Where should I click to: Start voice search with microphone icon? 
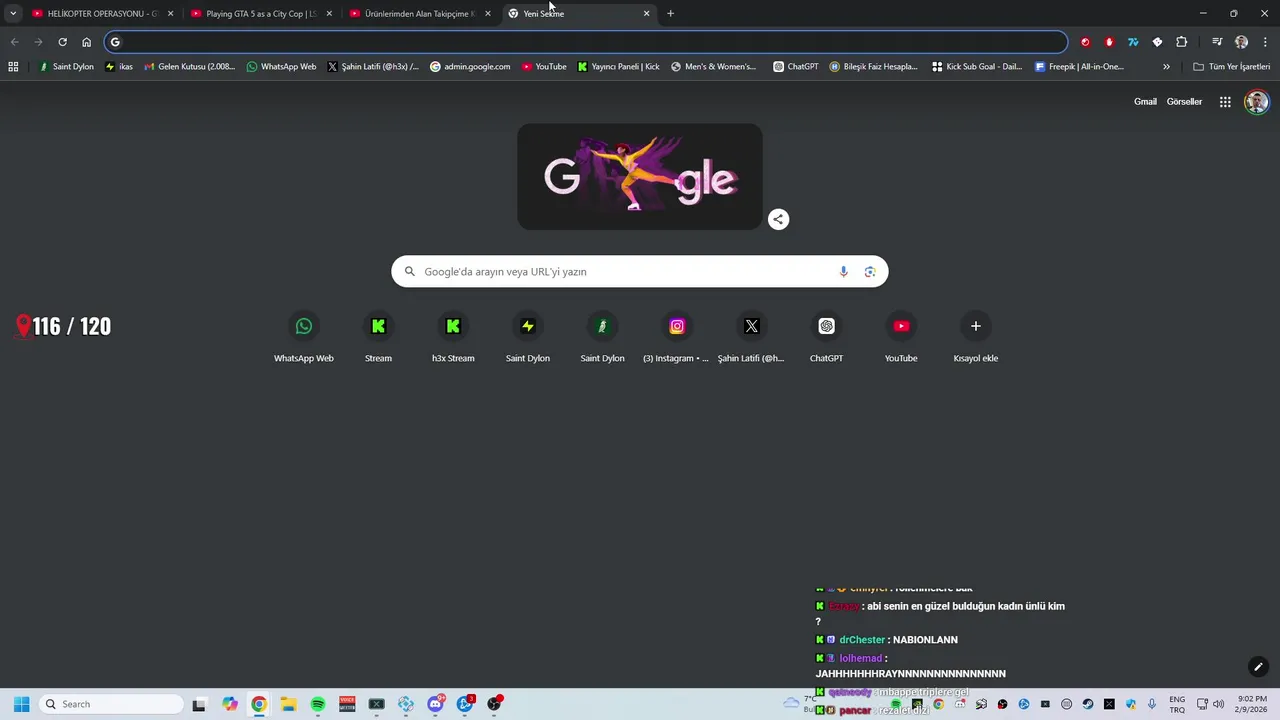(843, 272)
